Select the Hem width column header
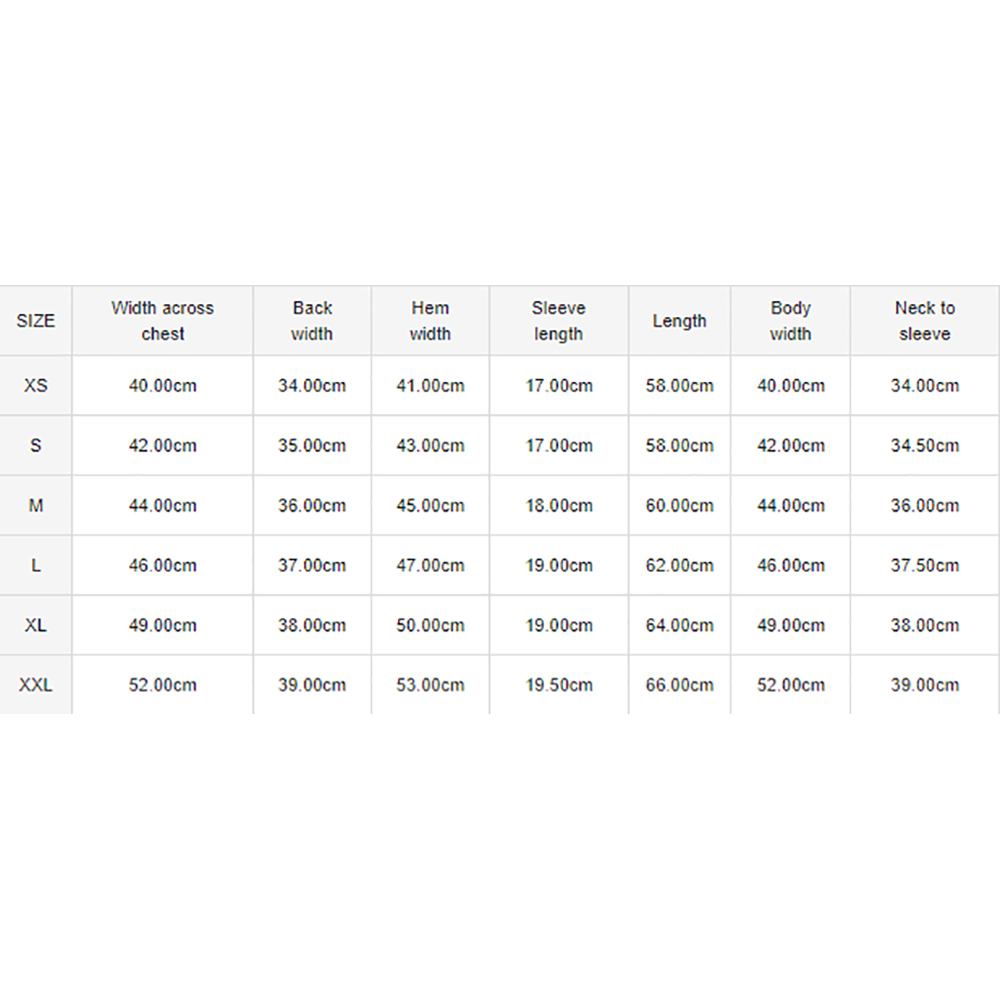1000x1000 pixels. click(x=430, y=321)
